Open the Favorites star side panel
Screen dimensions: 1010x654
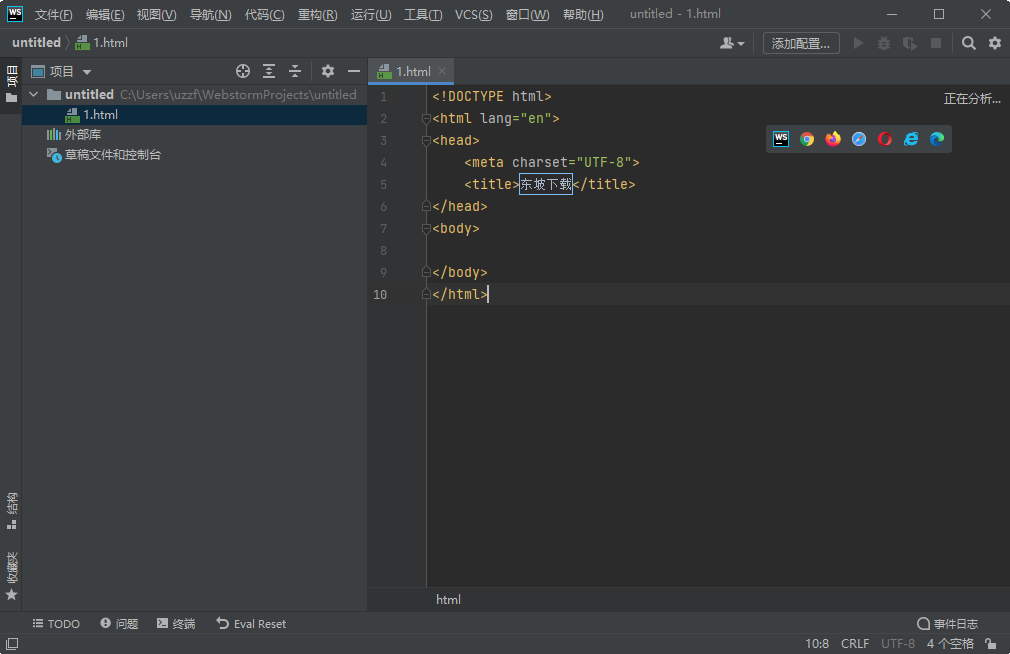tap(12, 576)
